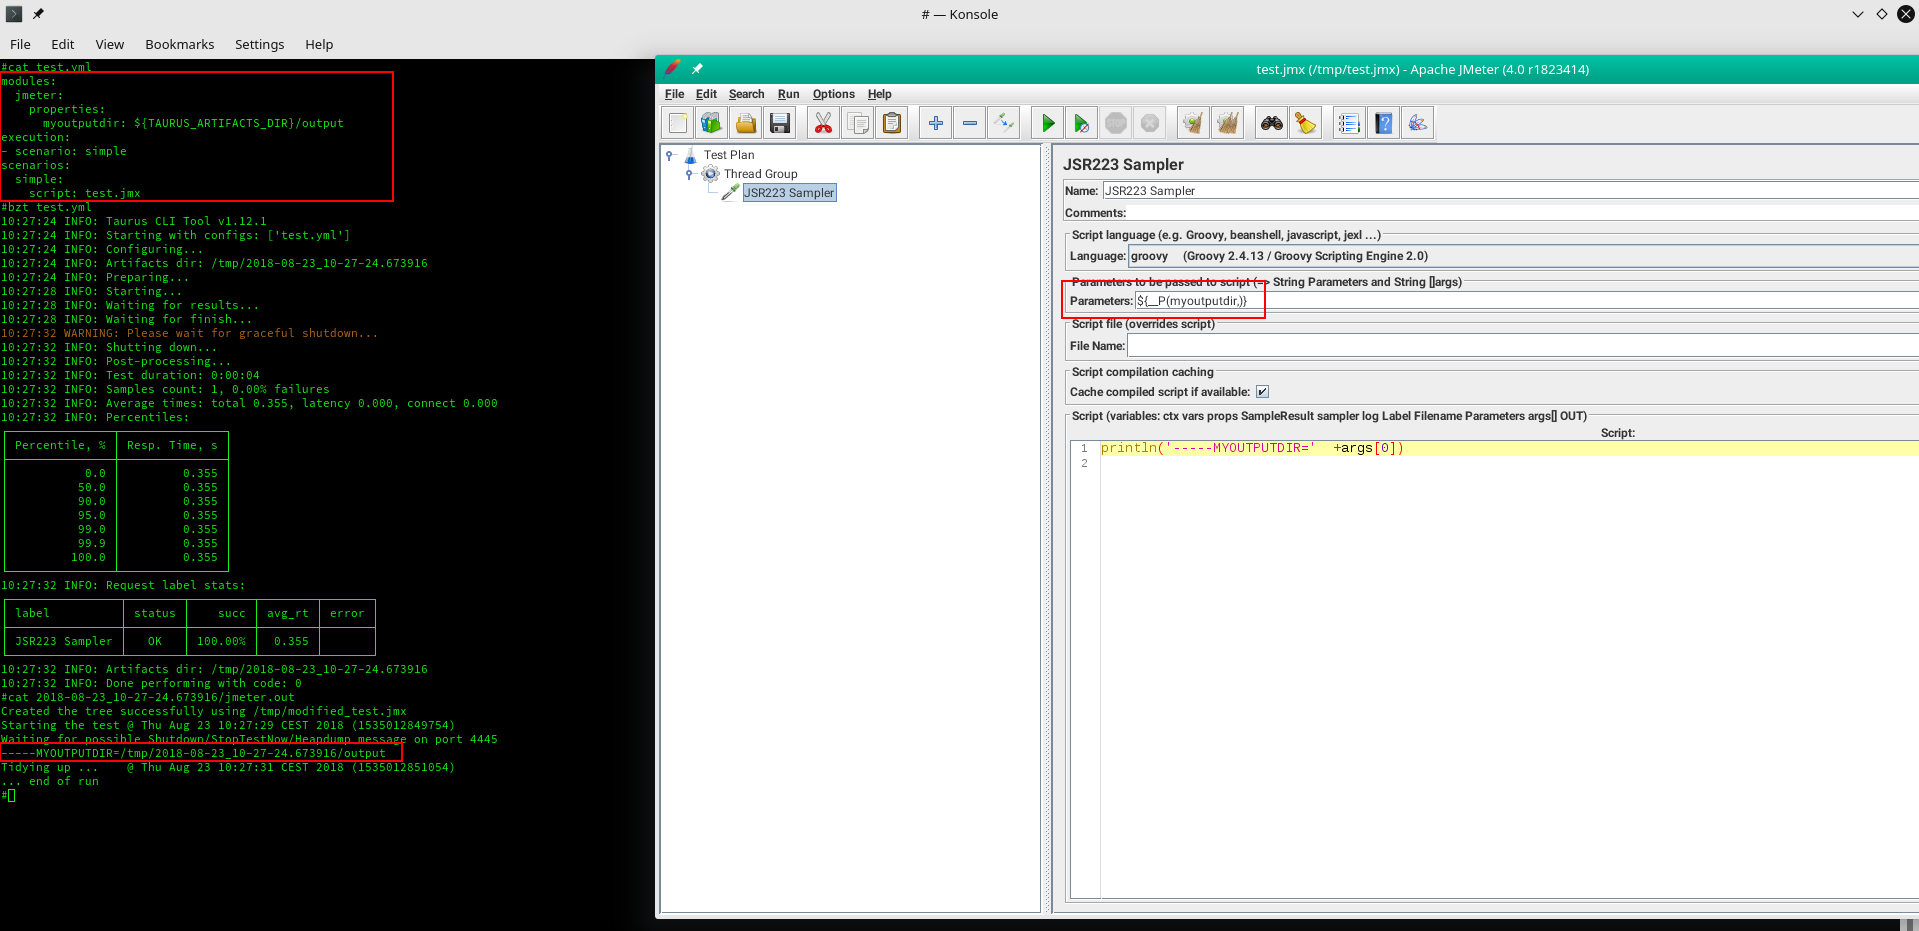Click the Open folder icon in JMeter toolbar
Image resolution: width=1919 pixels, height=931 pixels.
[x=746, y=123]
